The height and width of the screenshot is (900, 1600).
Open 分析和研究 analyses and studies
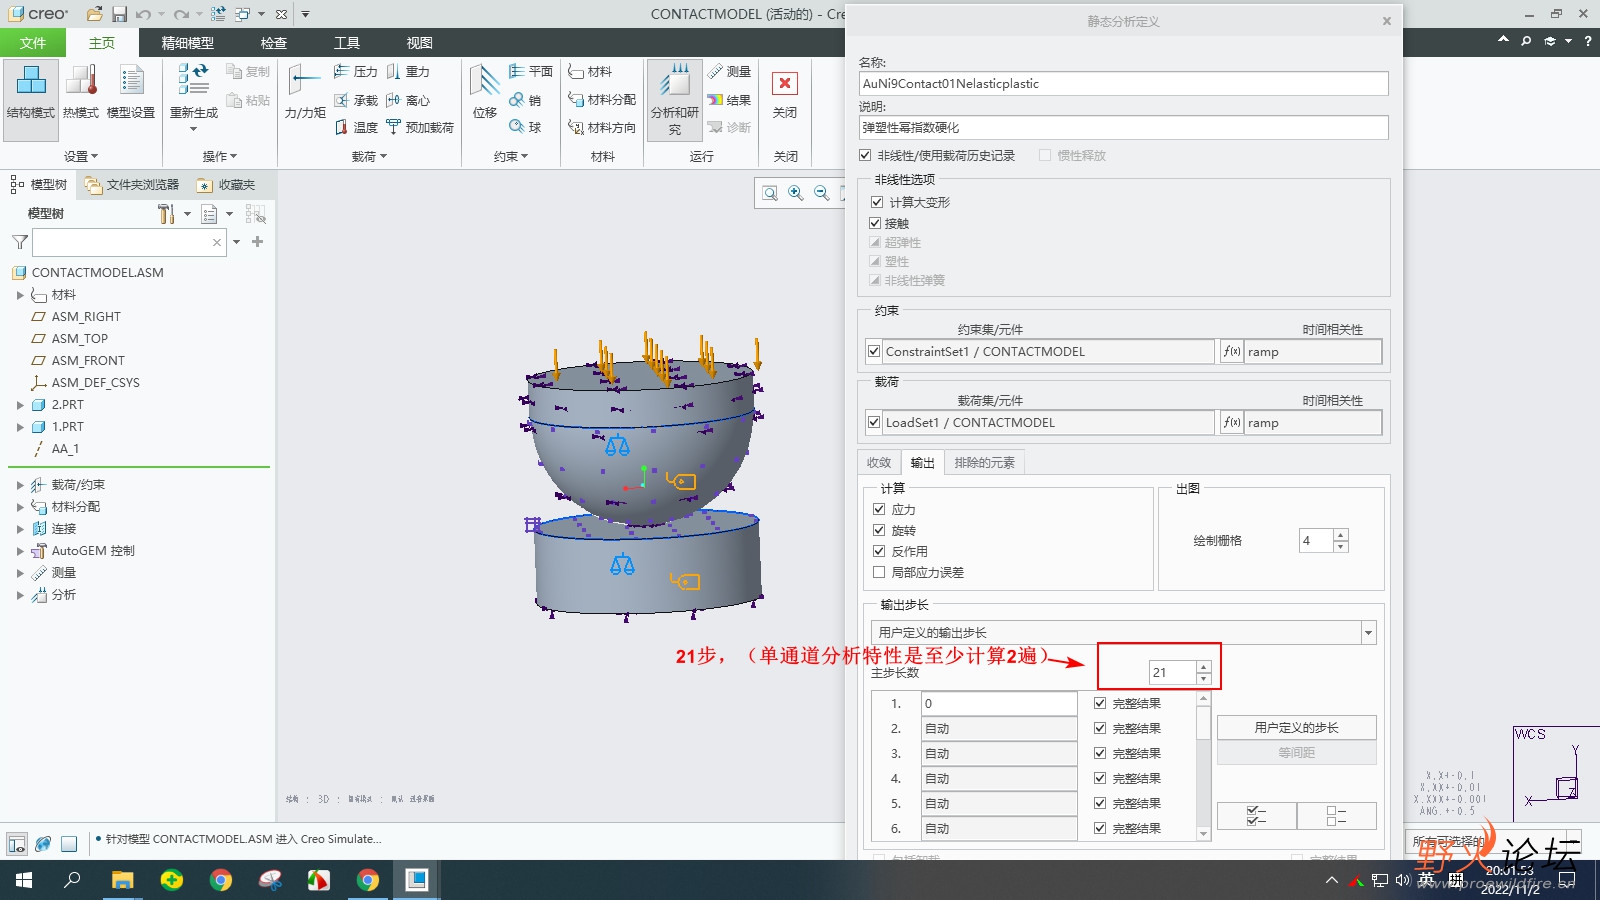pos(675,99)
